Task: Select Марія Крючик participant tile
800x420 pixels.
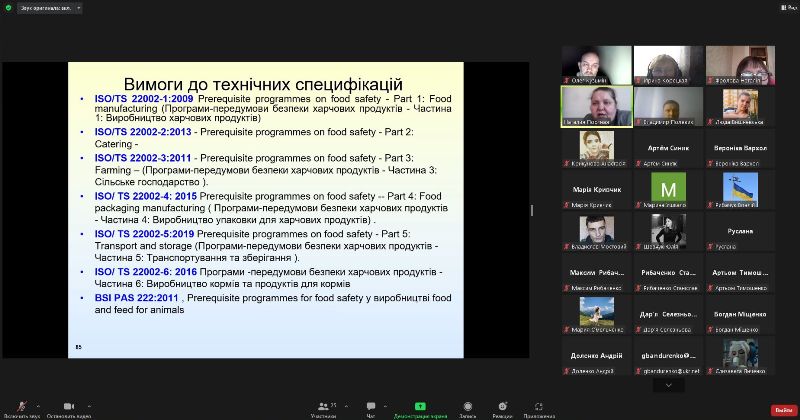Action: click(x=596, y=190)
